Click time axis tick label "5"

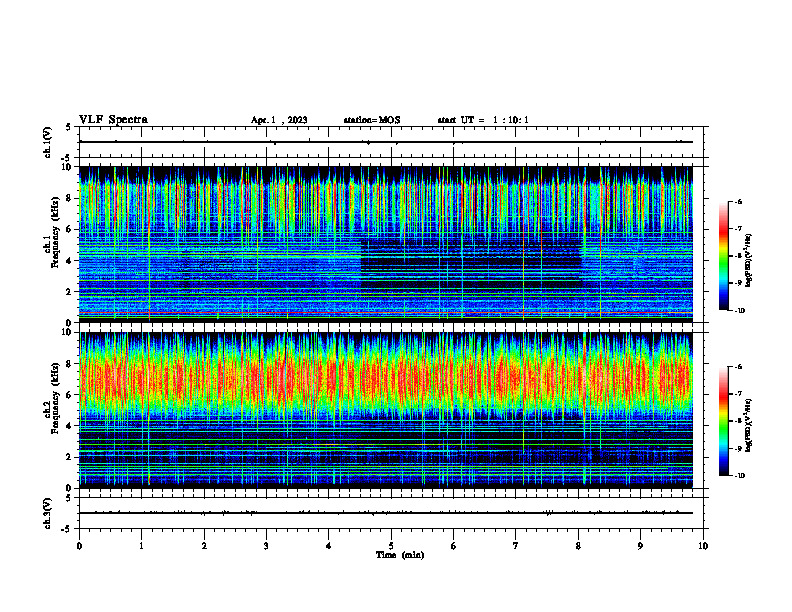click(391, 546)
